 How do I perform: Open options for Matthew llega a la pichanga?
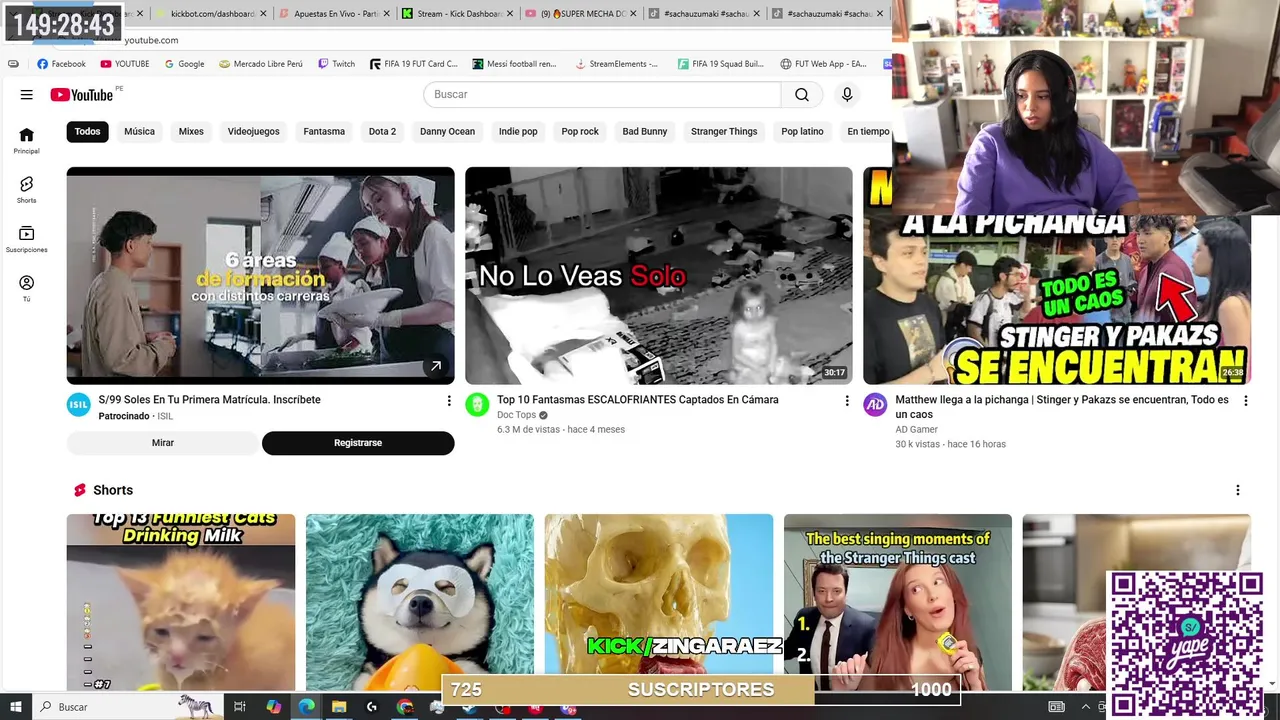point(1245,400)
